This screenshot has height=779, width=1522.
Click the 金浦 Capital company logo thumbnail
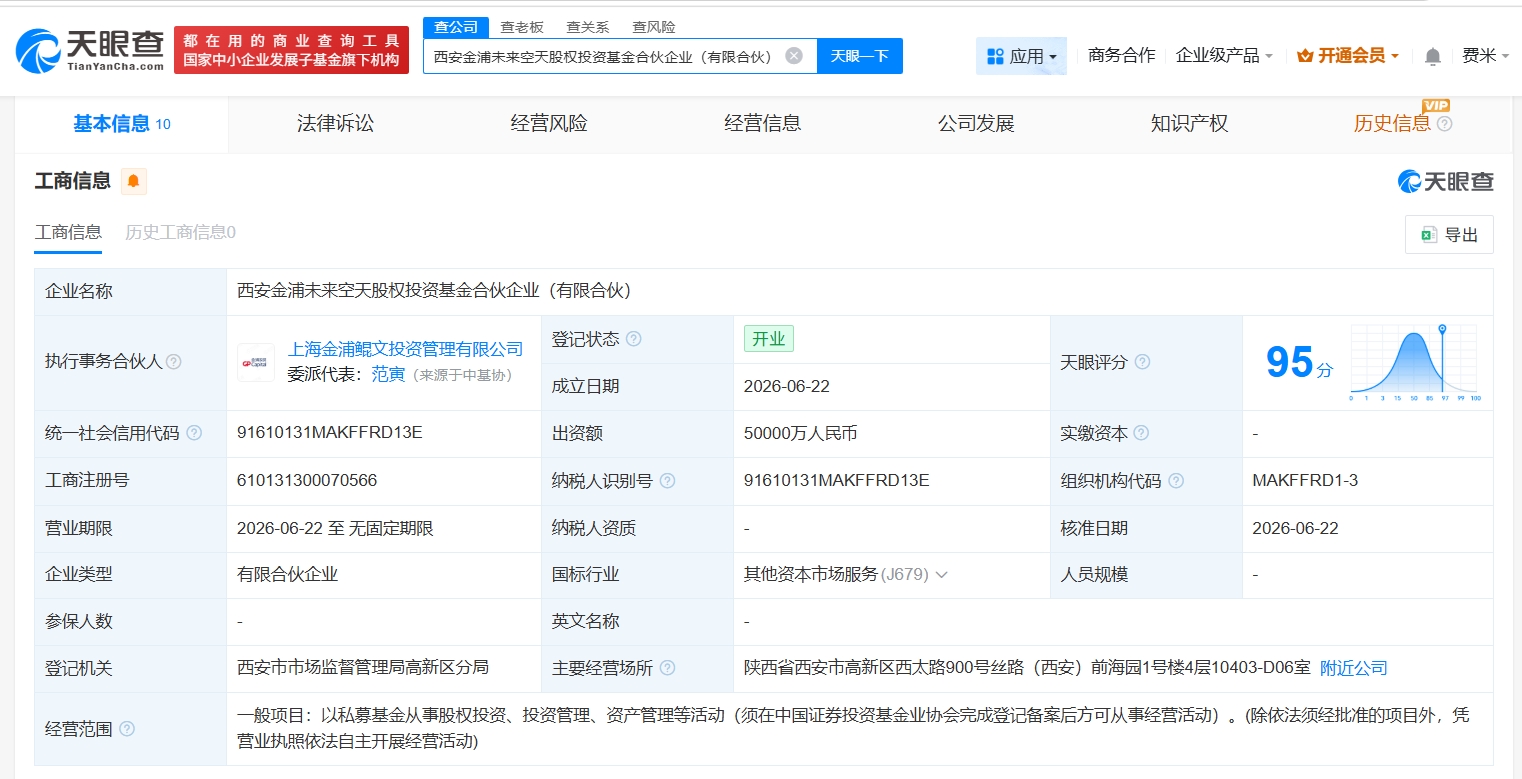[x=256, y=362]
